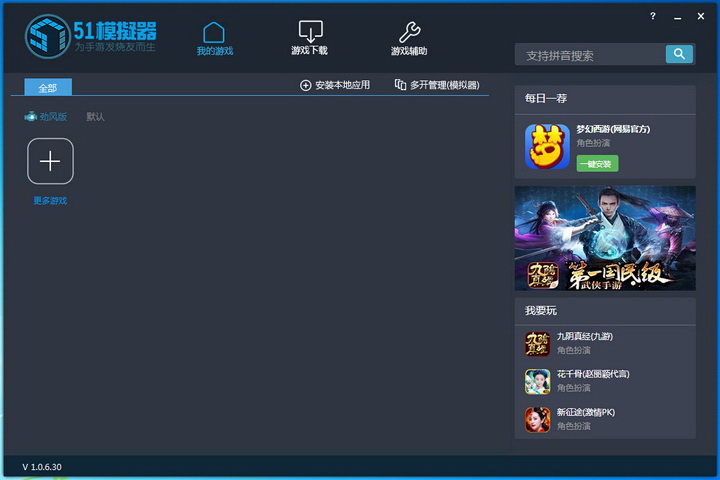Click the 我要玩 section header

point(541,311)
